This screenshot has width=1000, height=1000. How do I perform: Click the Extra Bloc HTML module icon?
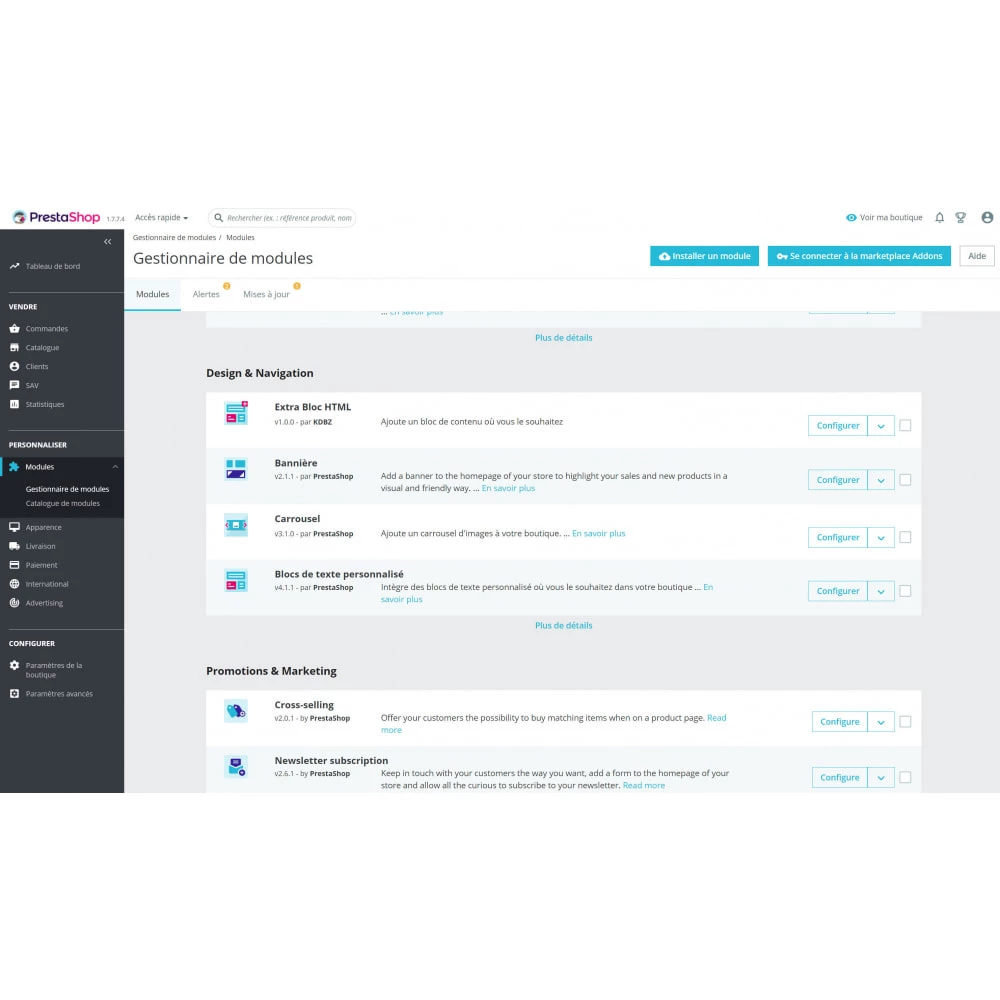pyautogui.click(x=236, y=413)
